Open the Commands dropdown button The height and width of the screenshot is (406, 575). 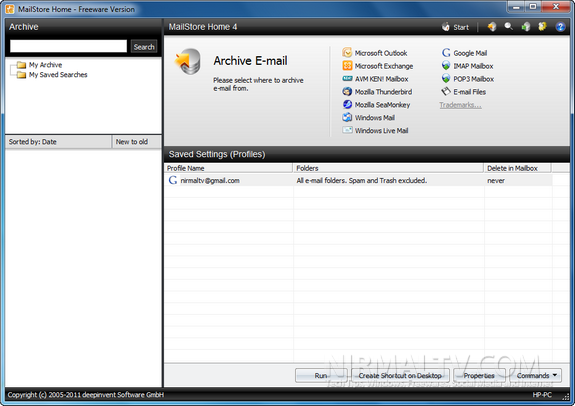pyautogui.click(x=535, y=375)
